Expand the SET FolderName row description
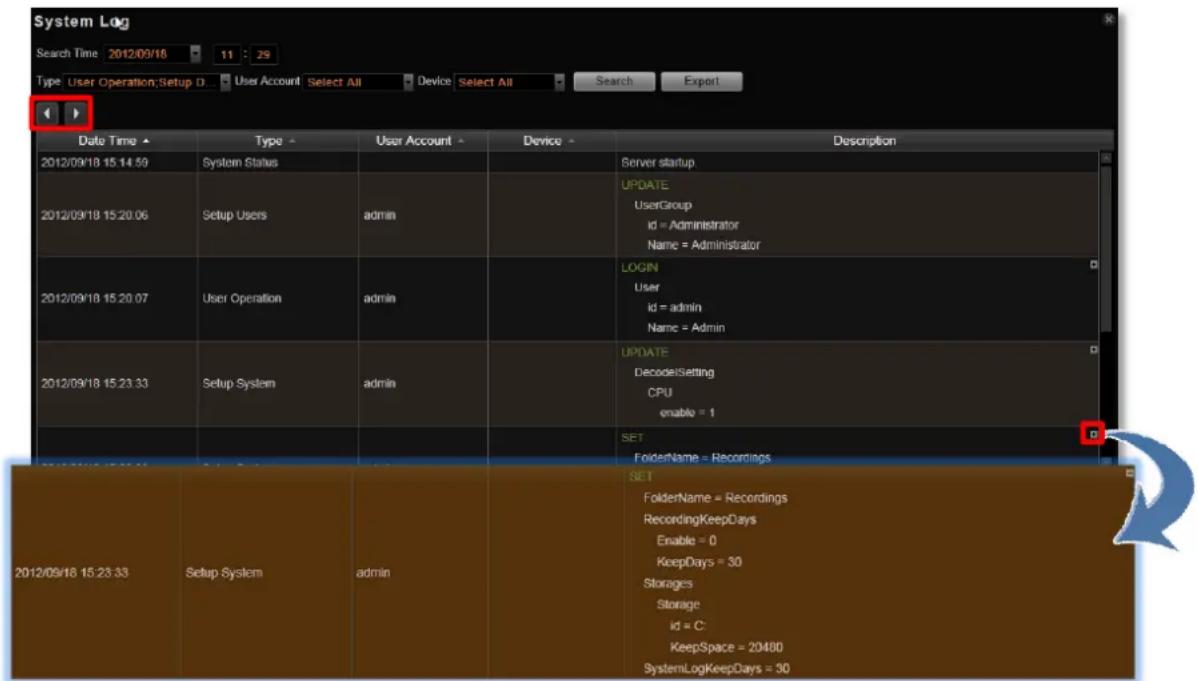Screen dimensions: 1198x681 (1093, 434)
